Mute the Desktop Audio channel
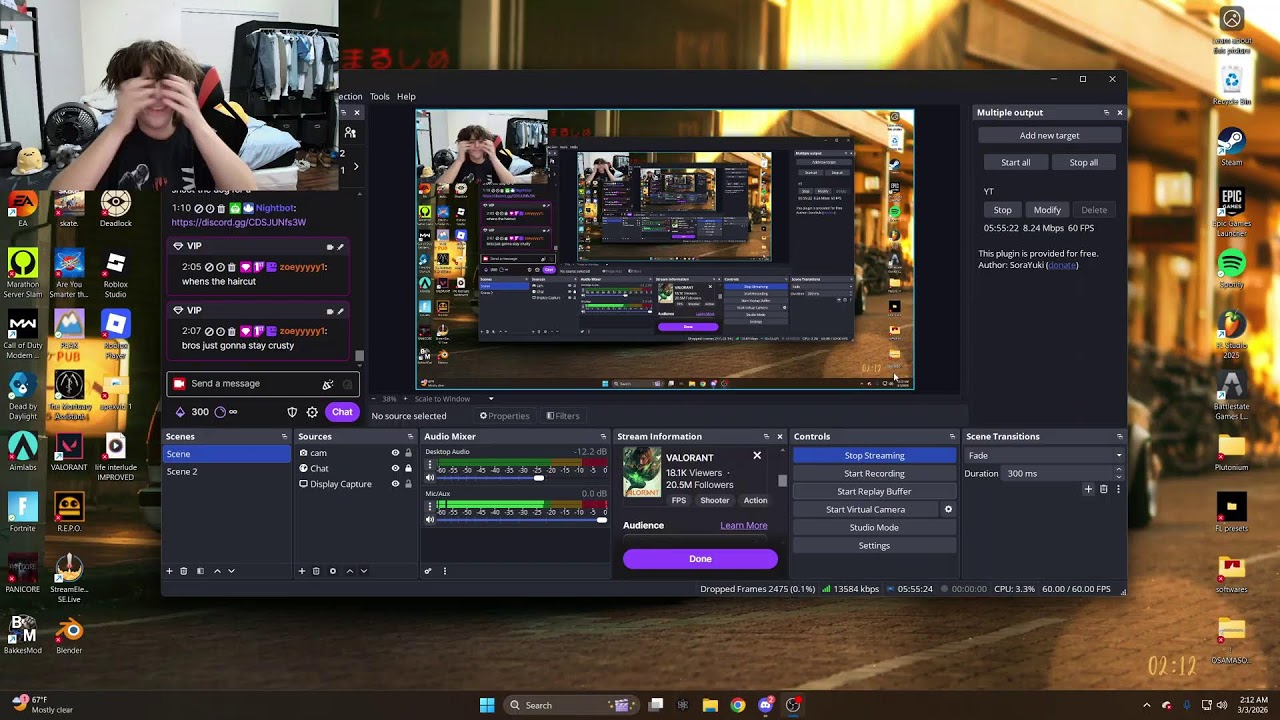This screenshot has height=720, width=1280. (x=430, y=478)
